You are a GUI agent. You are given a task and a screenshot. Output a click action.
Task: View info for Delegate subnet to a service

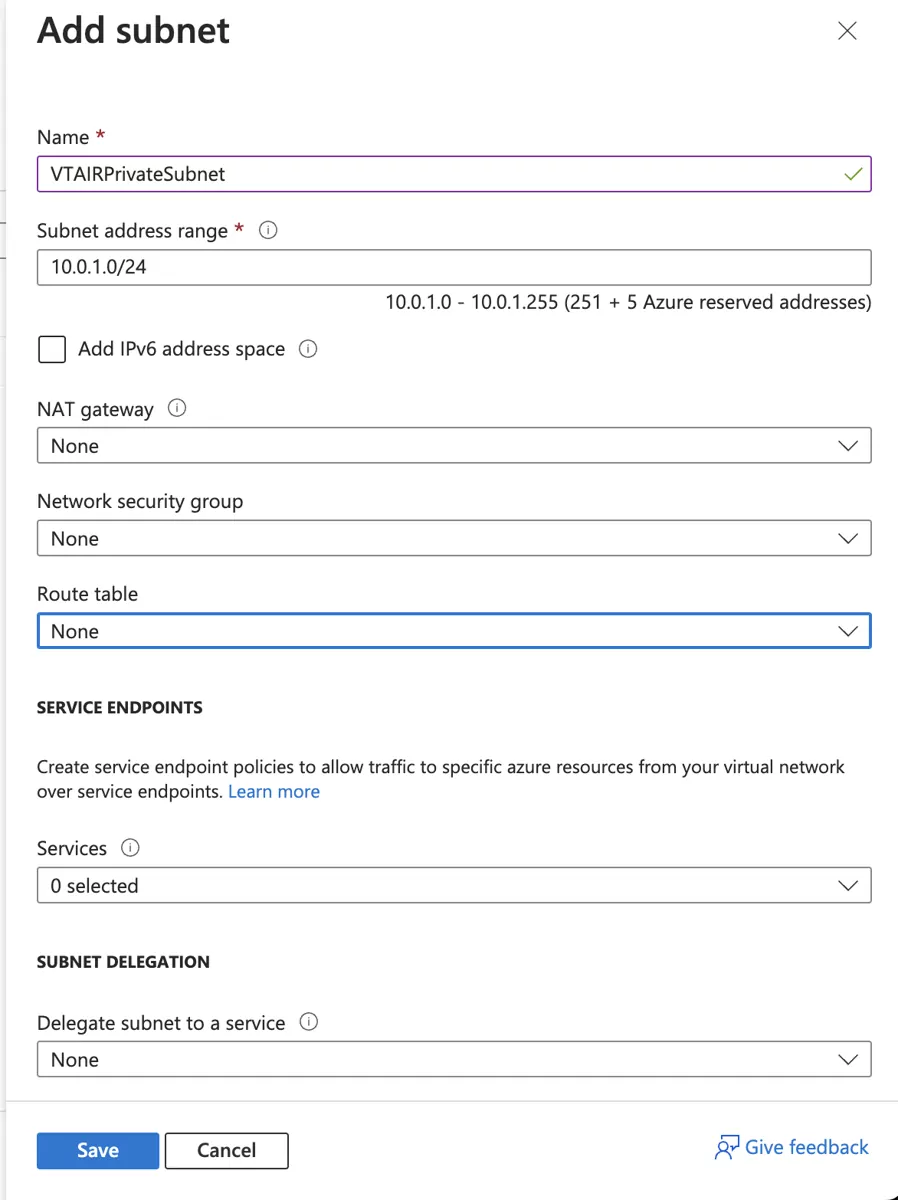tap(308, 1022)
